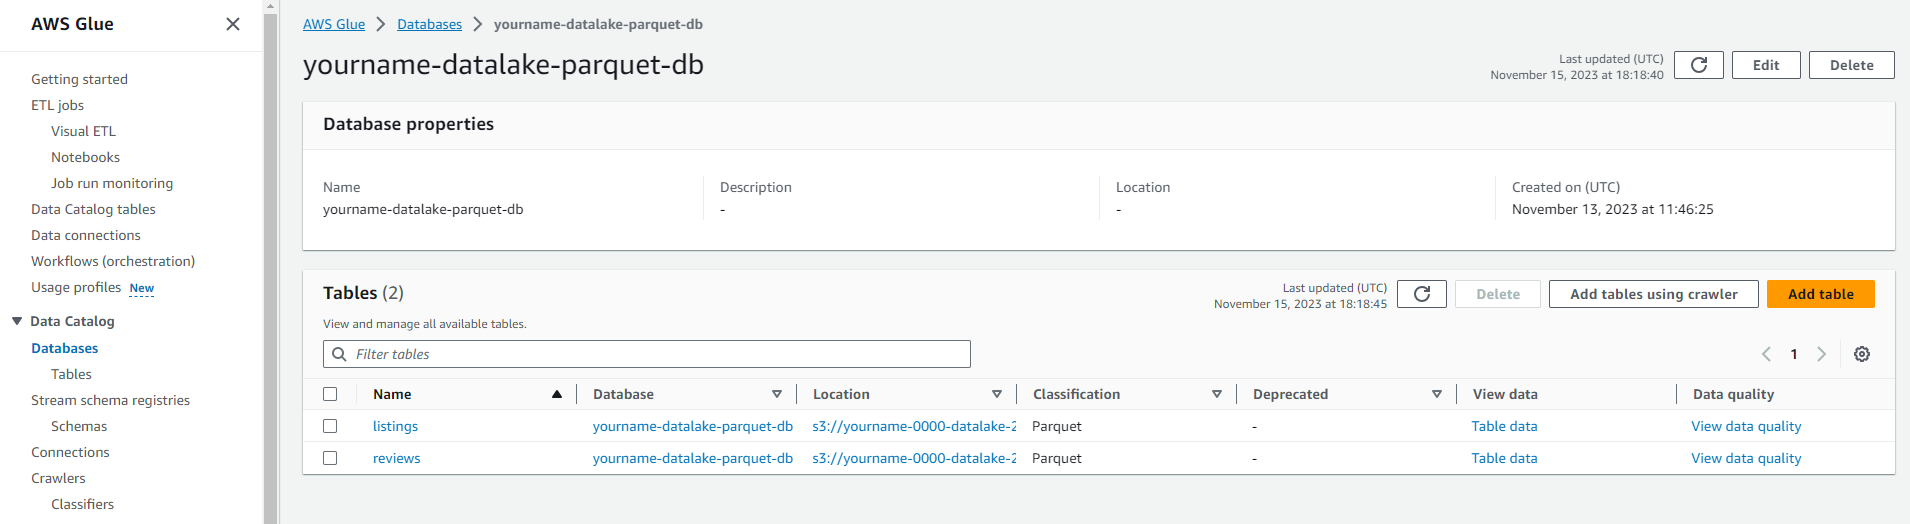Click the Created on date value
Image resolution: width=1910 pixels, height=524 pixels.
[x=1612, y=209]
